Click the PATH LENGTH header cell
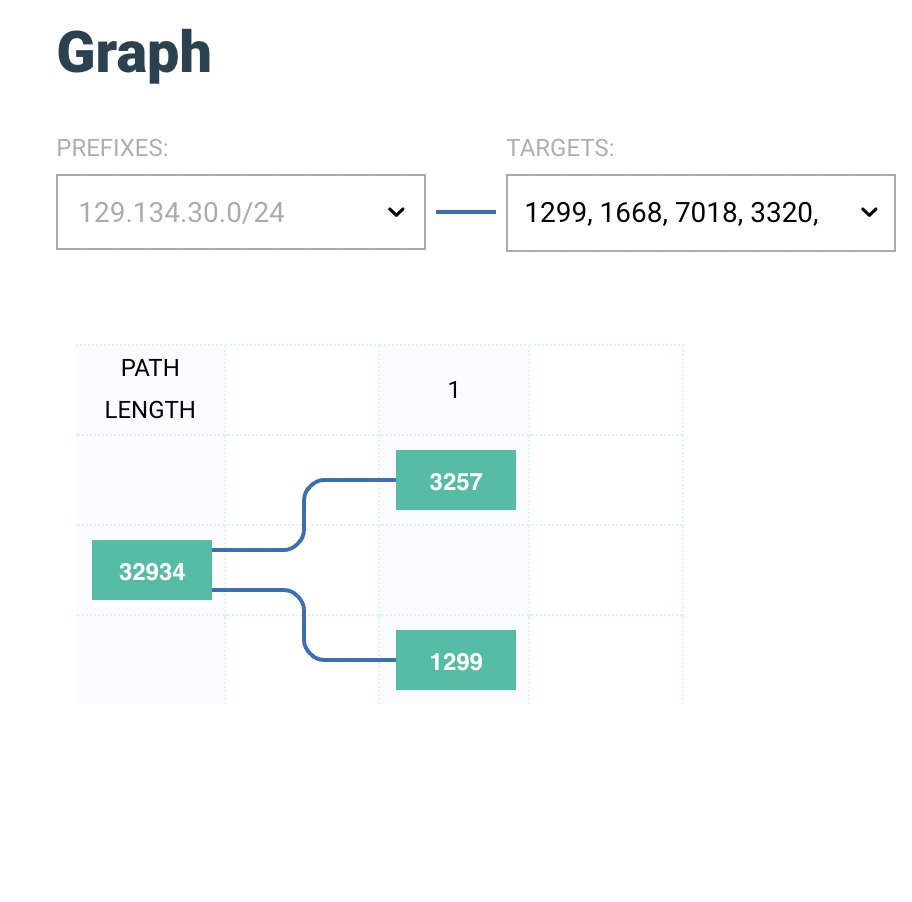912x902 pixels. pos(150,389)
